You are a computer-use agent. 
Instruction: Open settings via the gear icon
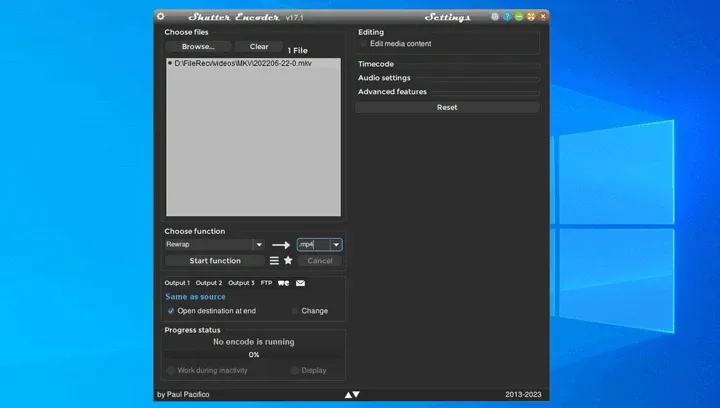pyautogui.click(x=160, y=17)
